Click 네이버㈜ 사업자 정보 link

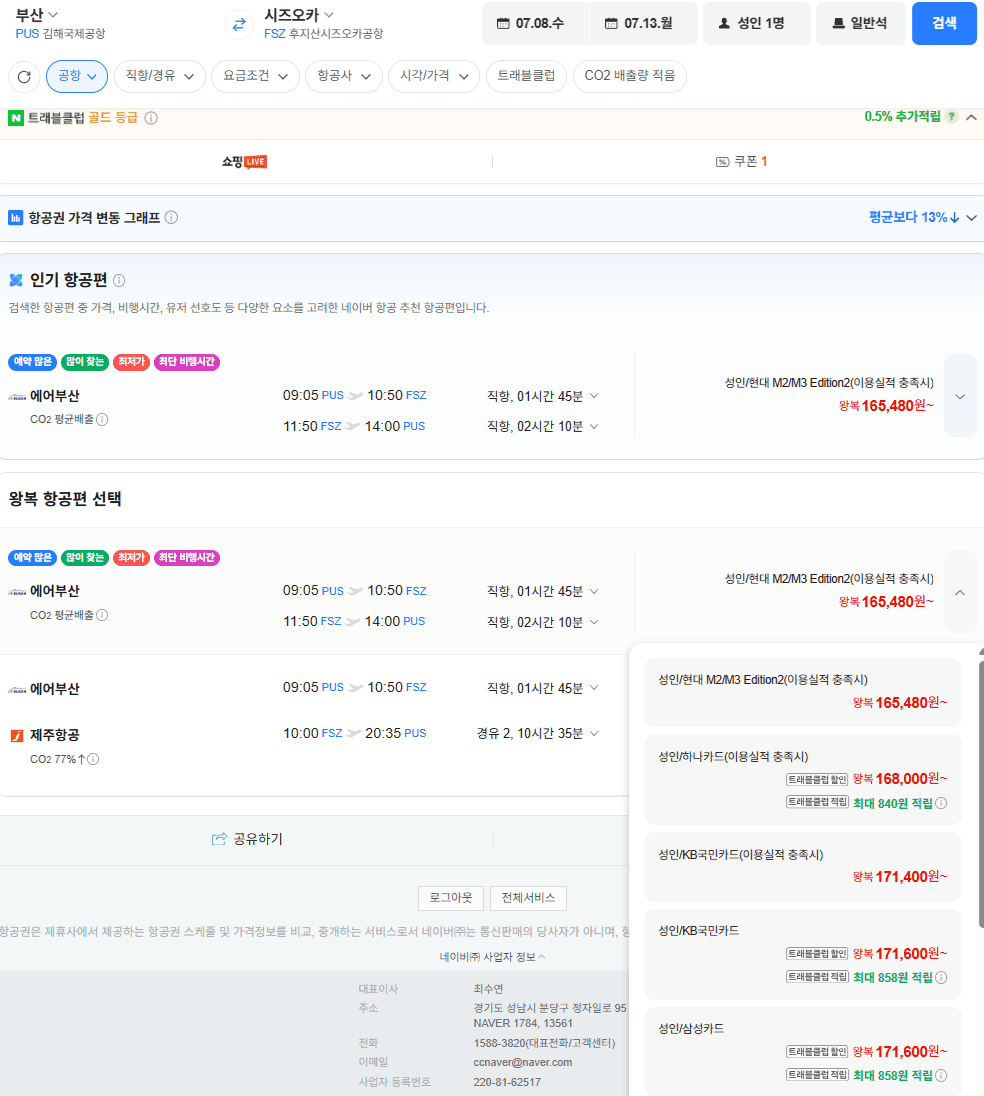click(x=492, y=957)
